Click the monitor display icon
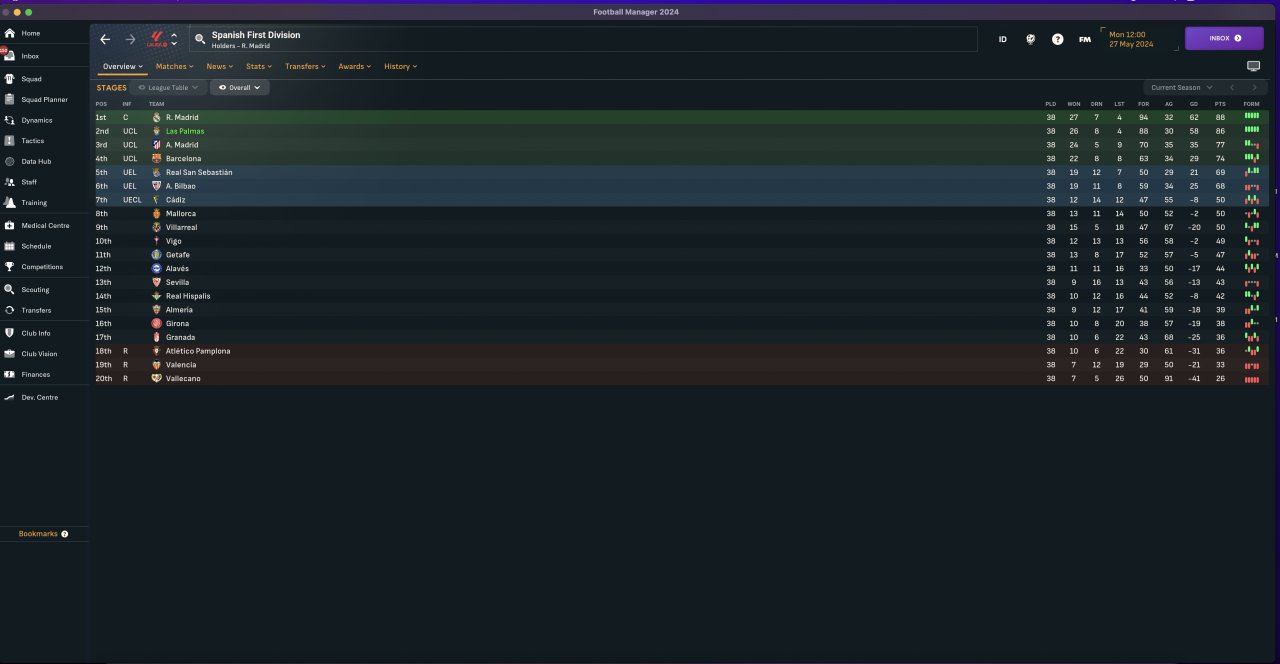This screenshot has width=1280, height=664. [x=1254, y=66]
